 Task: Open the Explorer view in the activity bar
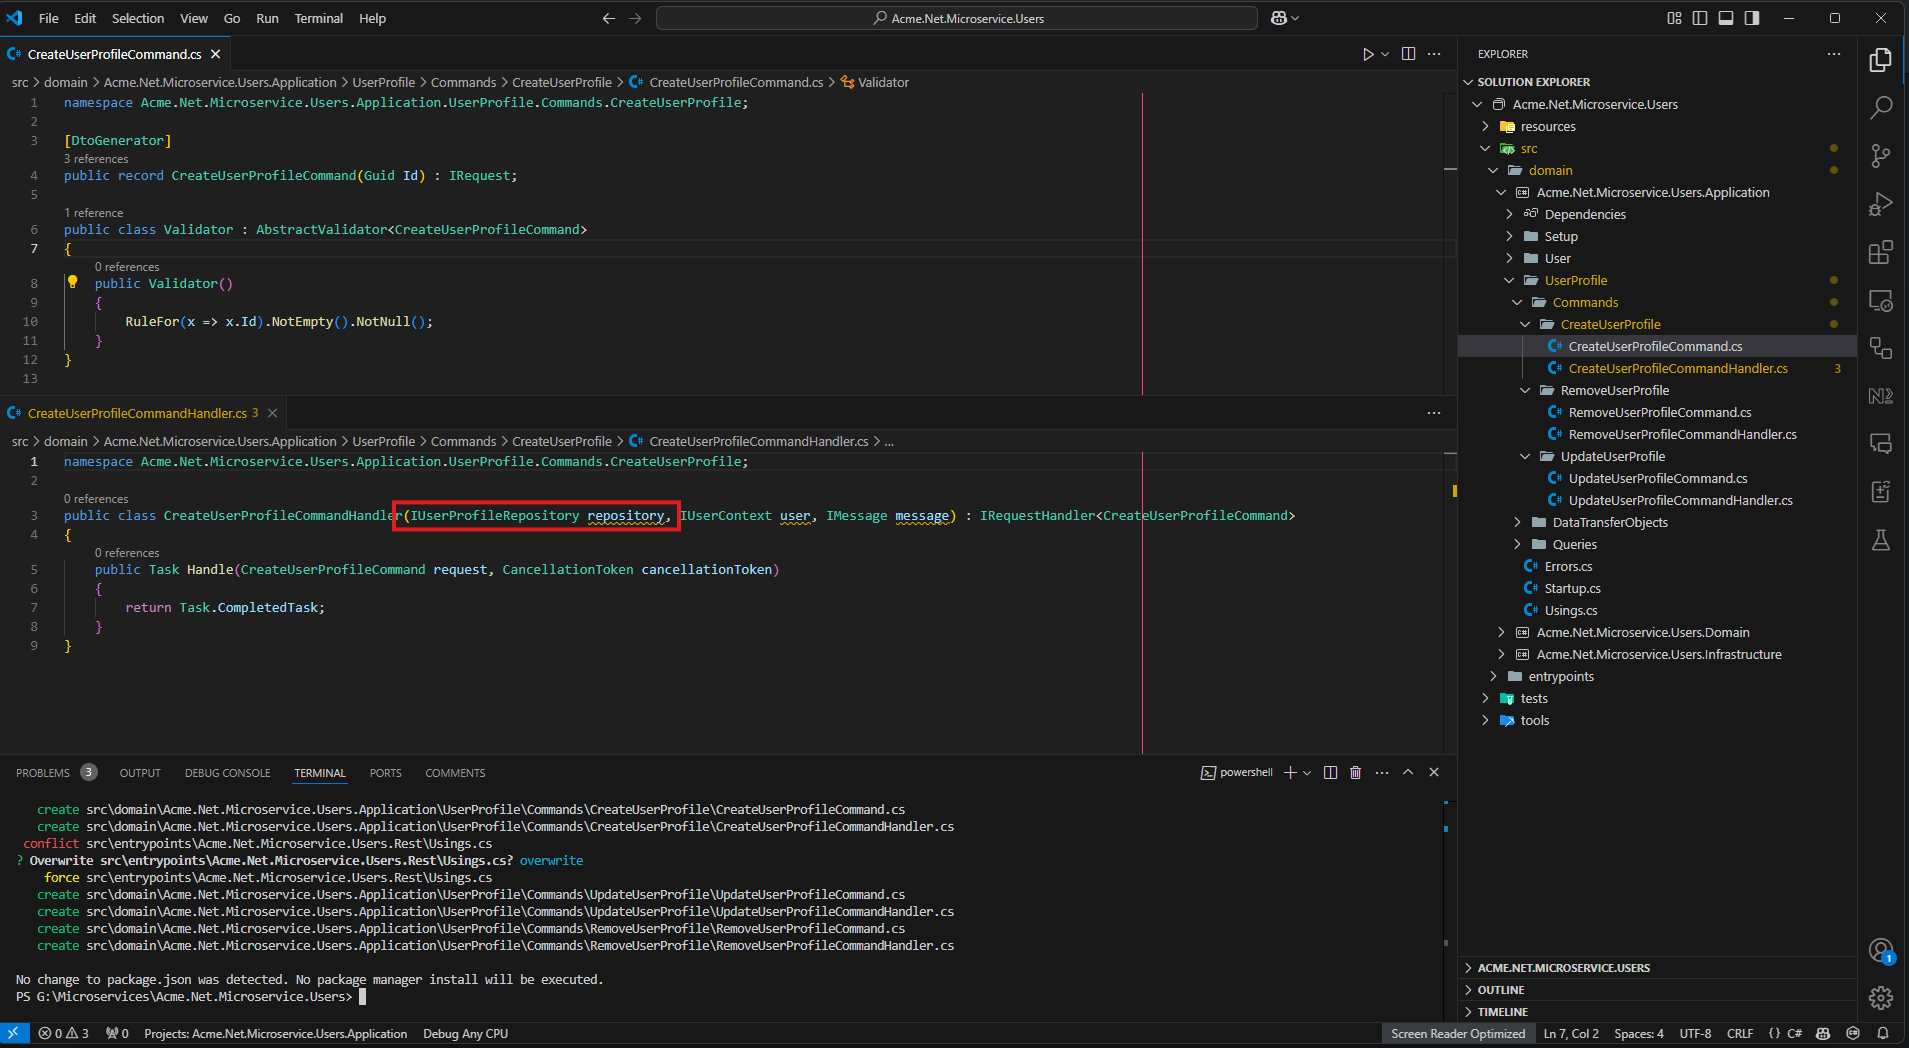point(1881,60)
